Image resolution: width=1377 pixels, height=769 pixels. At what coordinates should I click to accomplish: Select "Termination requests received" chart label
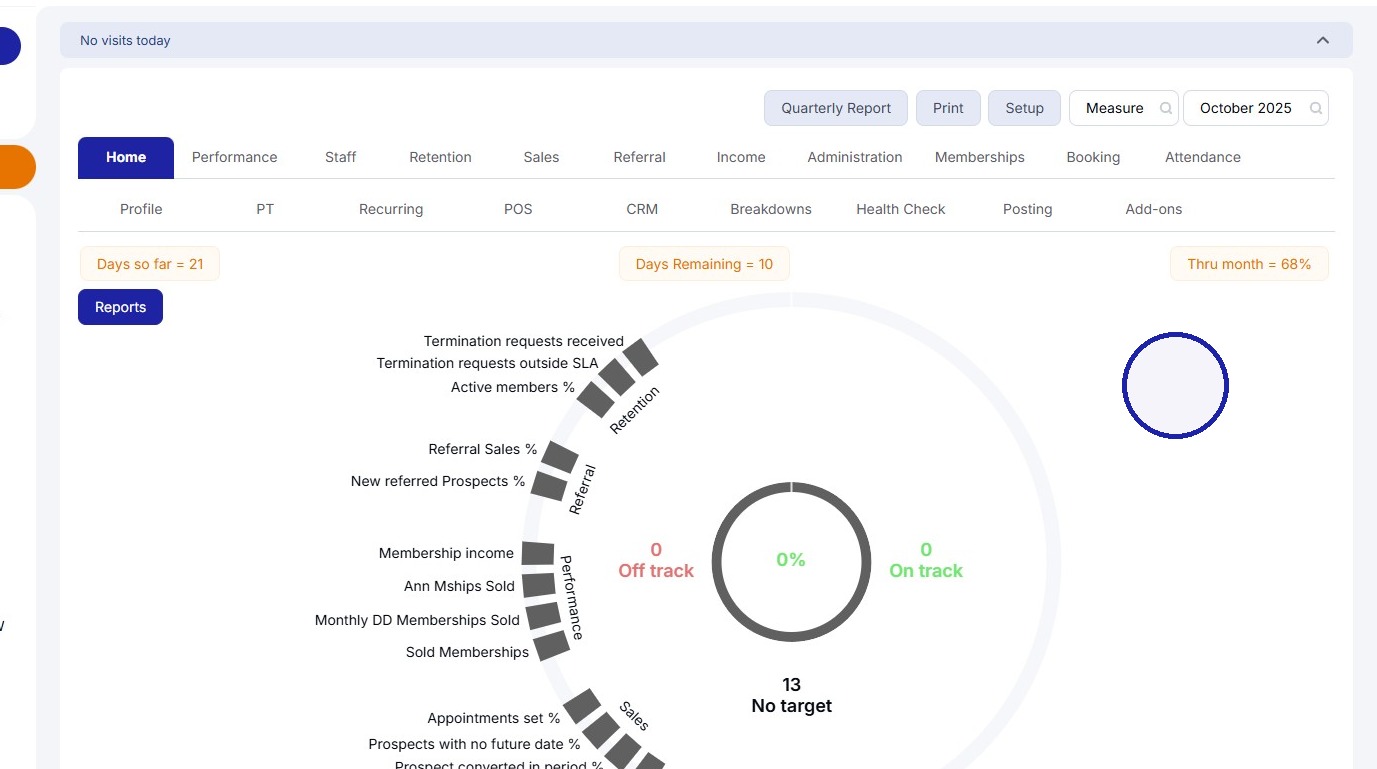pyautogui.click(x=524, y=341)
